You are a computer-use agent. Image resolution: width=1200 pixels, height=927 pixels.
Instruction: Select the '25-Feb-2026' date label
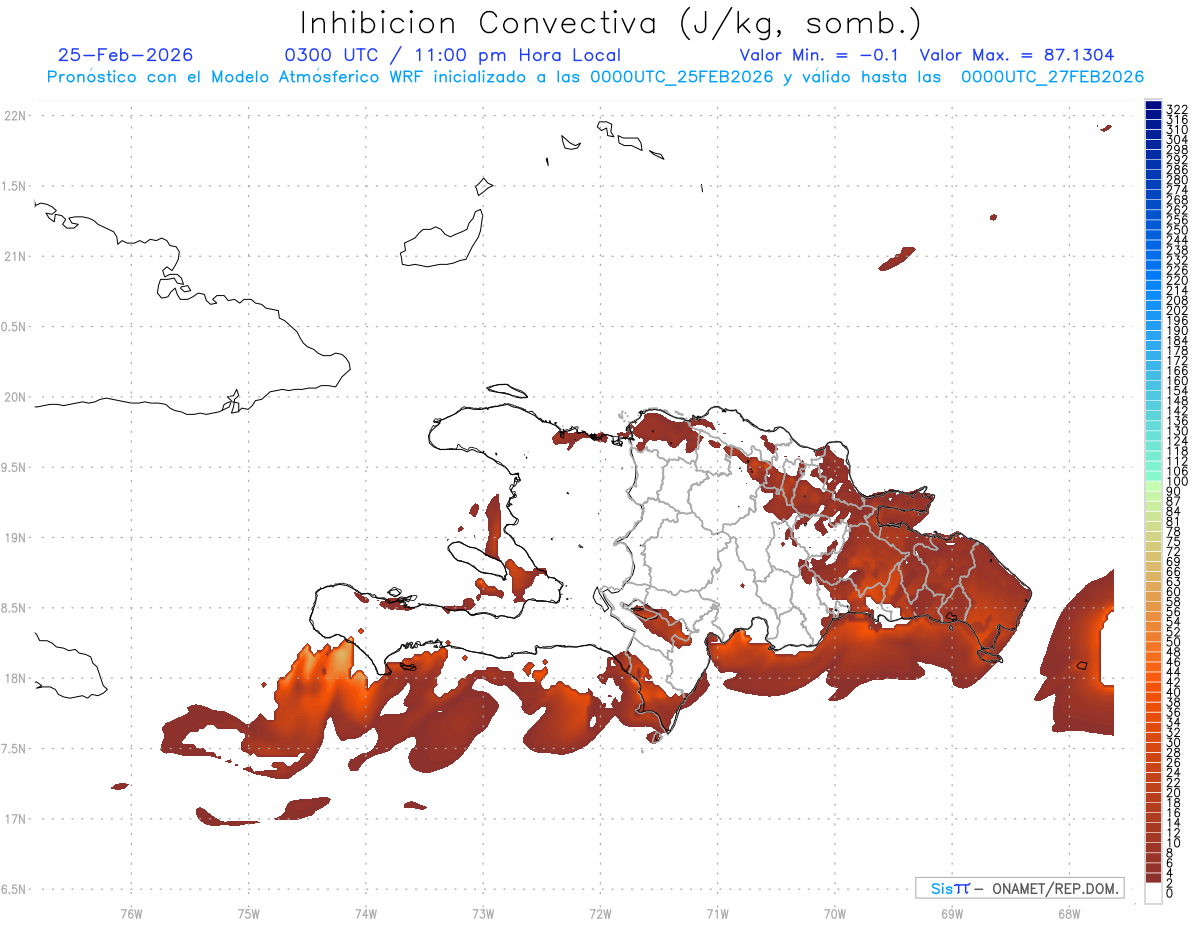[x=126, y=56]
